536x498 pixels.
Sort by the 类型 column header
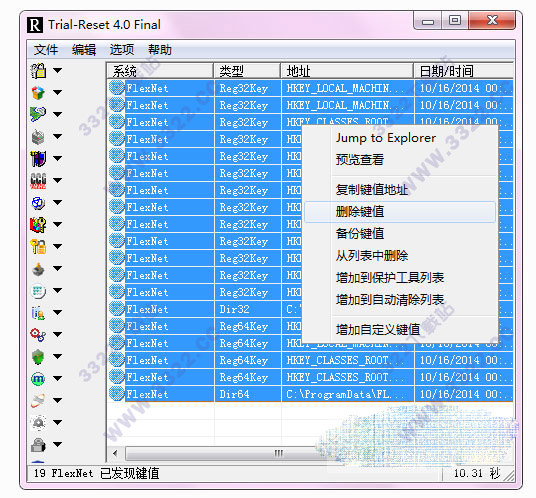tap(247, 71)
